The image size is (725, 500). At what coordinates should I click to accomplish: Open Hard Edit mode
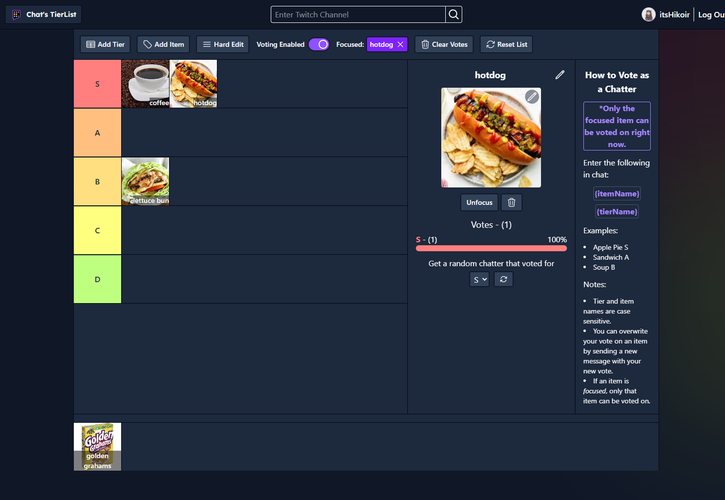pos(223,44)
